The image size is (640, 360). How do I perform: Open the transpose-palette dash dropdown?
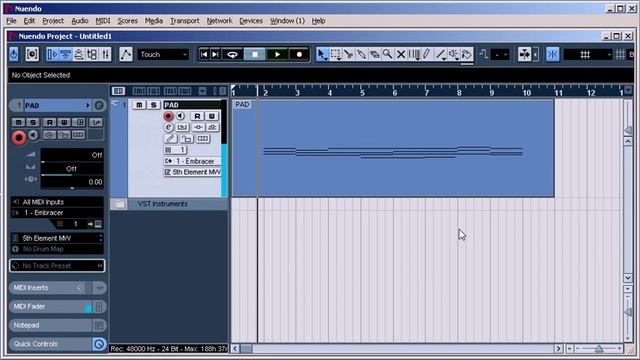tap(500, 54)
